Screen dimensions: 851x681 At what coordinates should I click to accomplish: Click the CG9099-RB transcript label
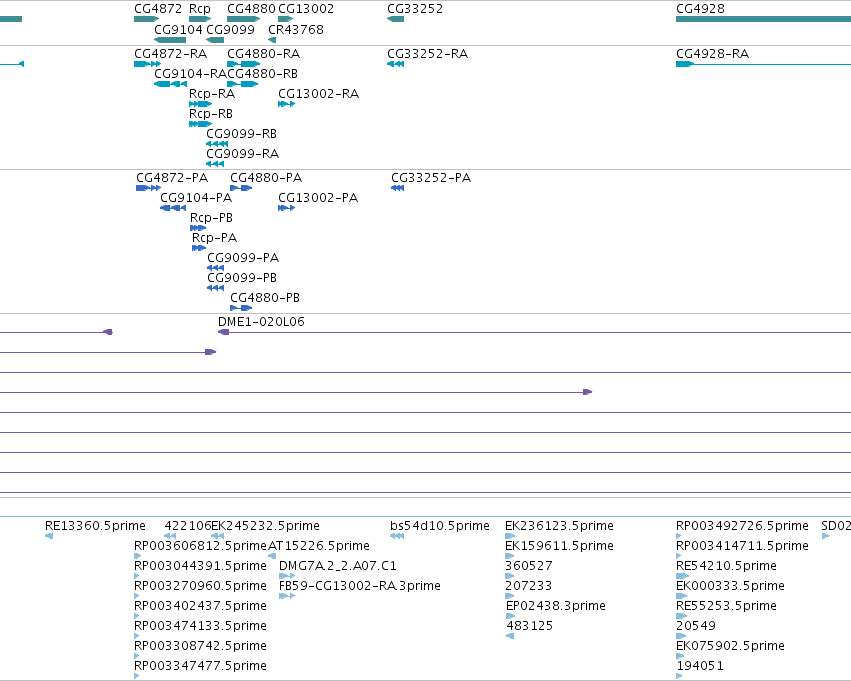tap(242, 133)
